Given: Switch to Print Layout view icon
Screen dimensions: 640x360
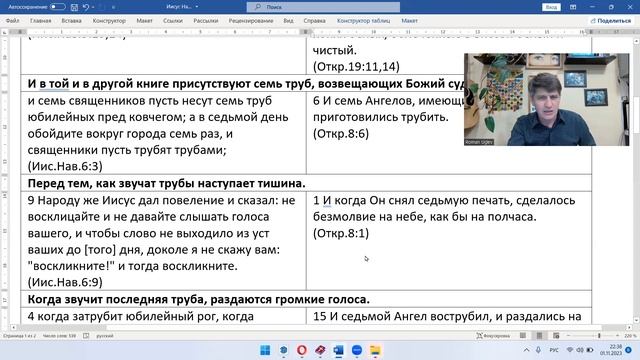Looking at the screenshot, I should [539, 336].
